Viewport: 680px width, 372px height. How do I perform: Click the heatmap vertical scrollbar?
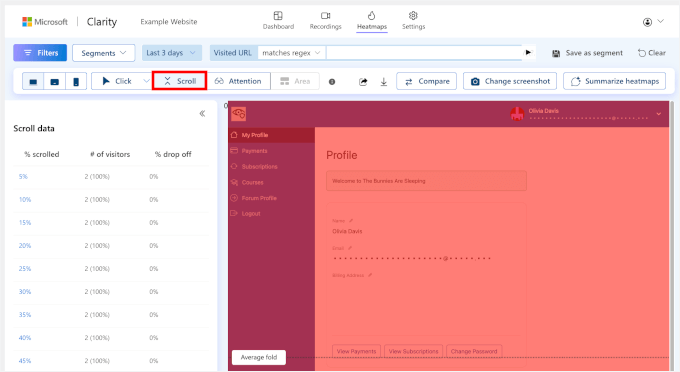(672, 235)
